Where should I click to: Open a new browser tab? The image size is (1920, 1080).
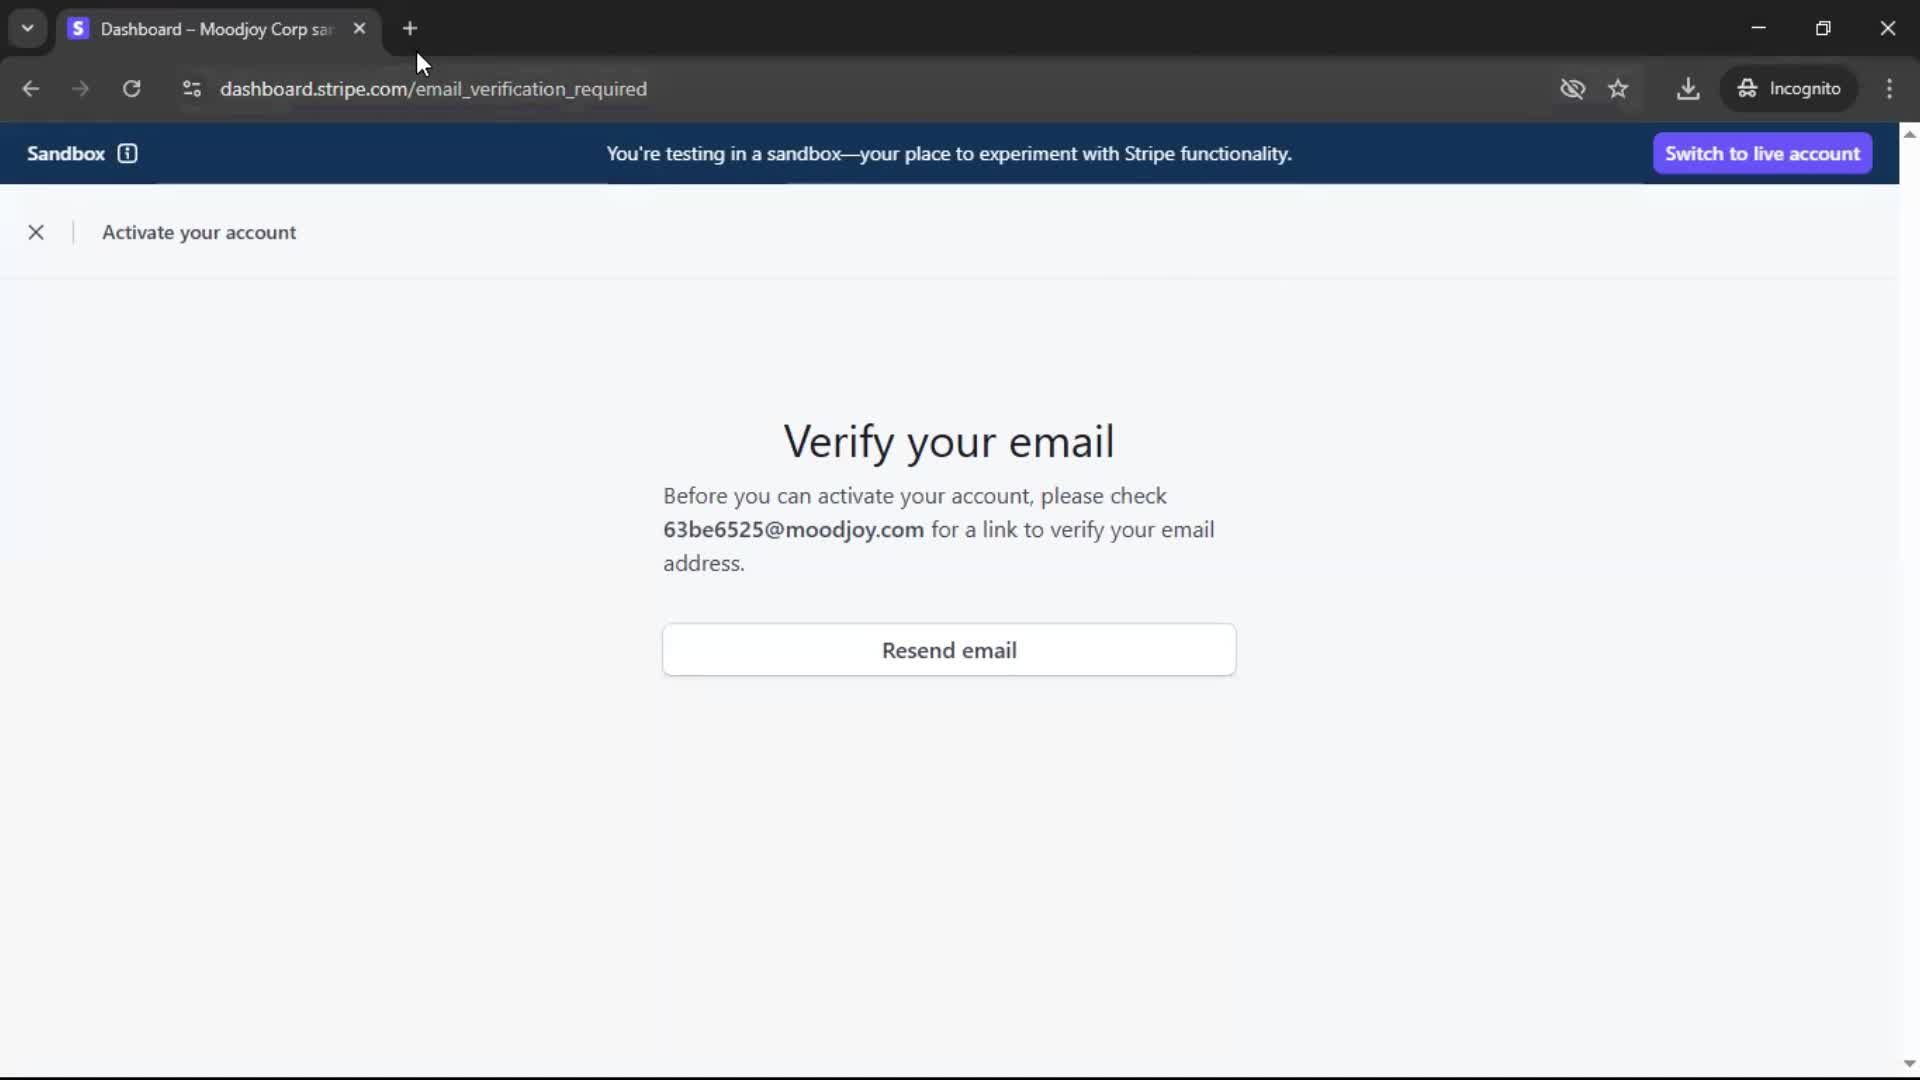(410, 28)
